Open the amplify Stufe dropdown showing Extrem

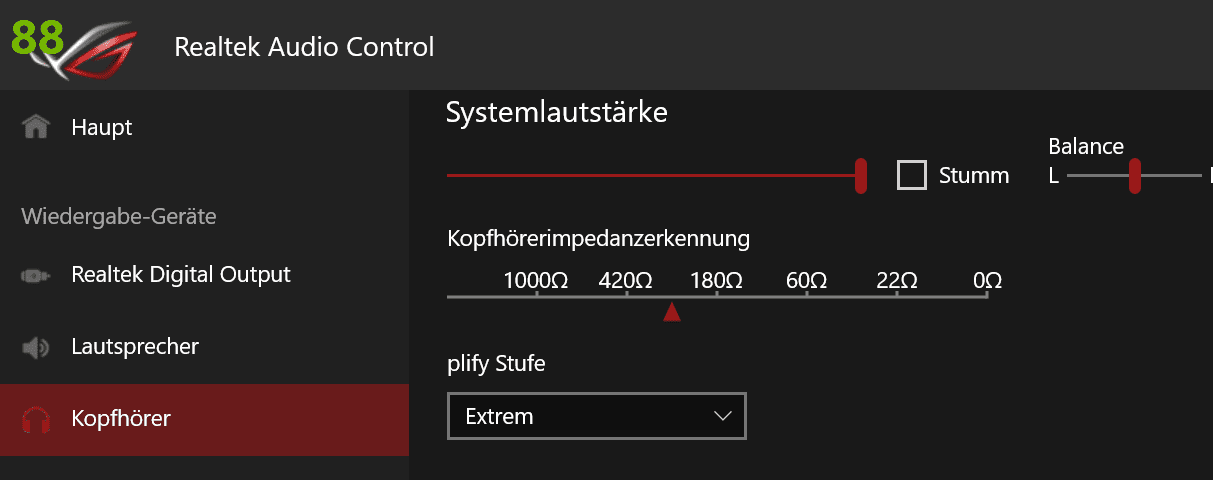[x=596, y=416]
